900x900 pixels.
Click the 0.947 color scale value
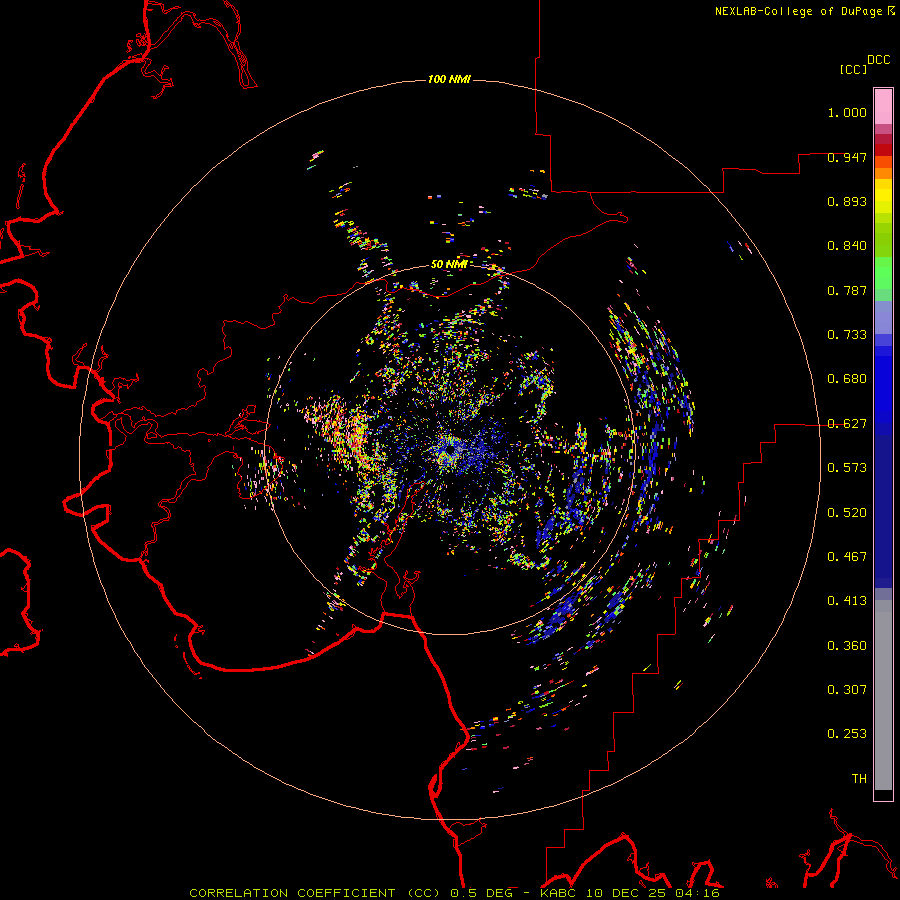[x=847, y=157]
